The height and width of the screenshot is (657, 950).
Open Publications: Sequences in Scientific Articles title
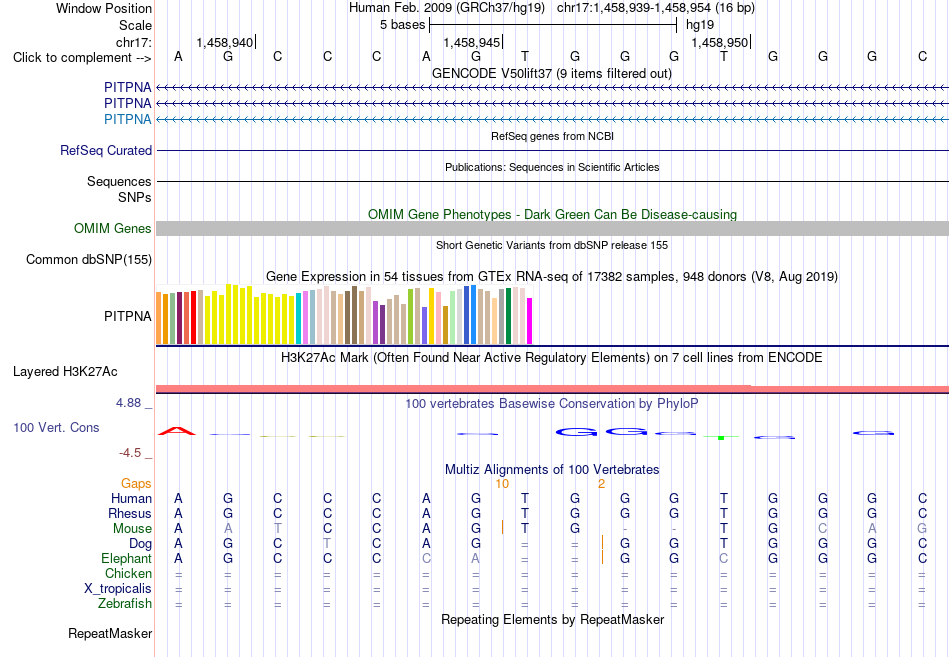tap(552, 167)
